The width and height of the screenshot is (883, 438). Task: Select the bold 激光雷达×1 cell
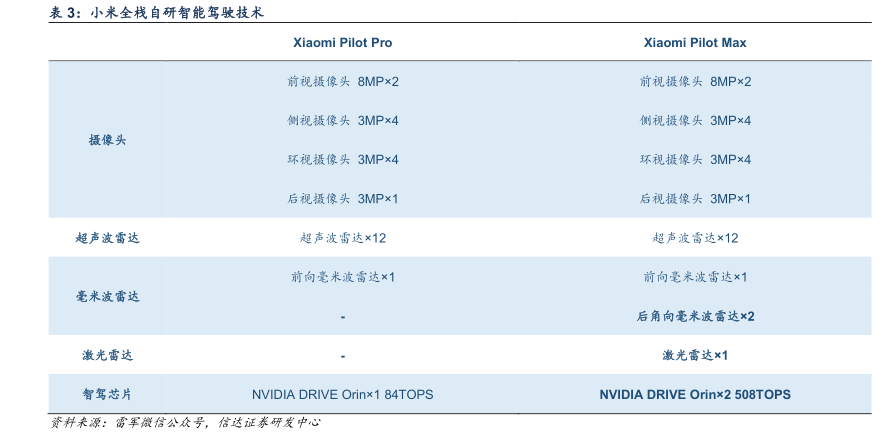695,355
